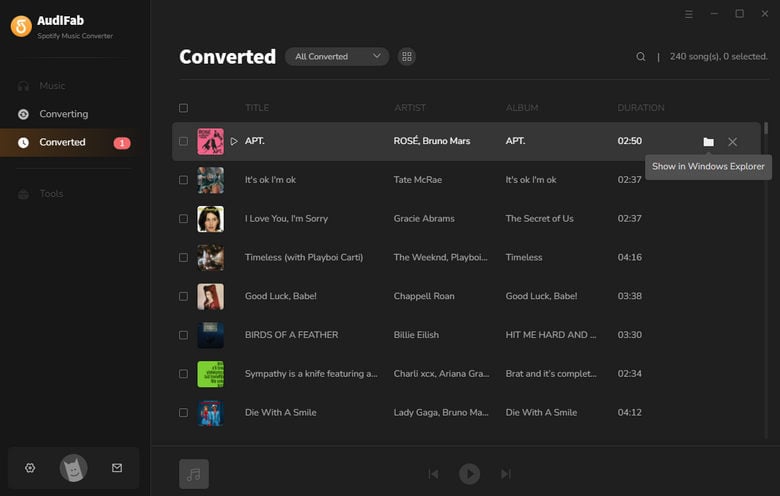This screenshot has height=496, width=780.
Task: Check the Timeless song checkbox
Action: [183, 257]
